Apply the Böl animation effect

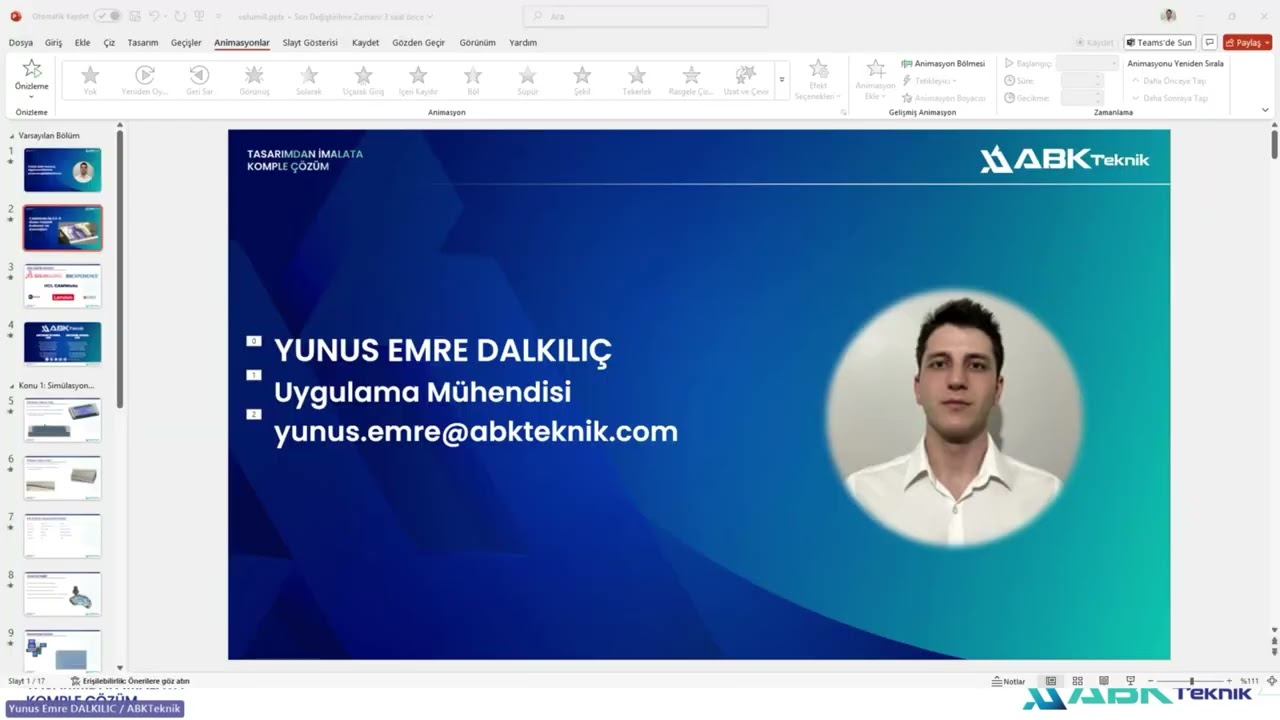click(473, 80)
